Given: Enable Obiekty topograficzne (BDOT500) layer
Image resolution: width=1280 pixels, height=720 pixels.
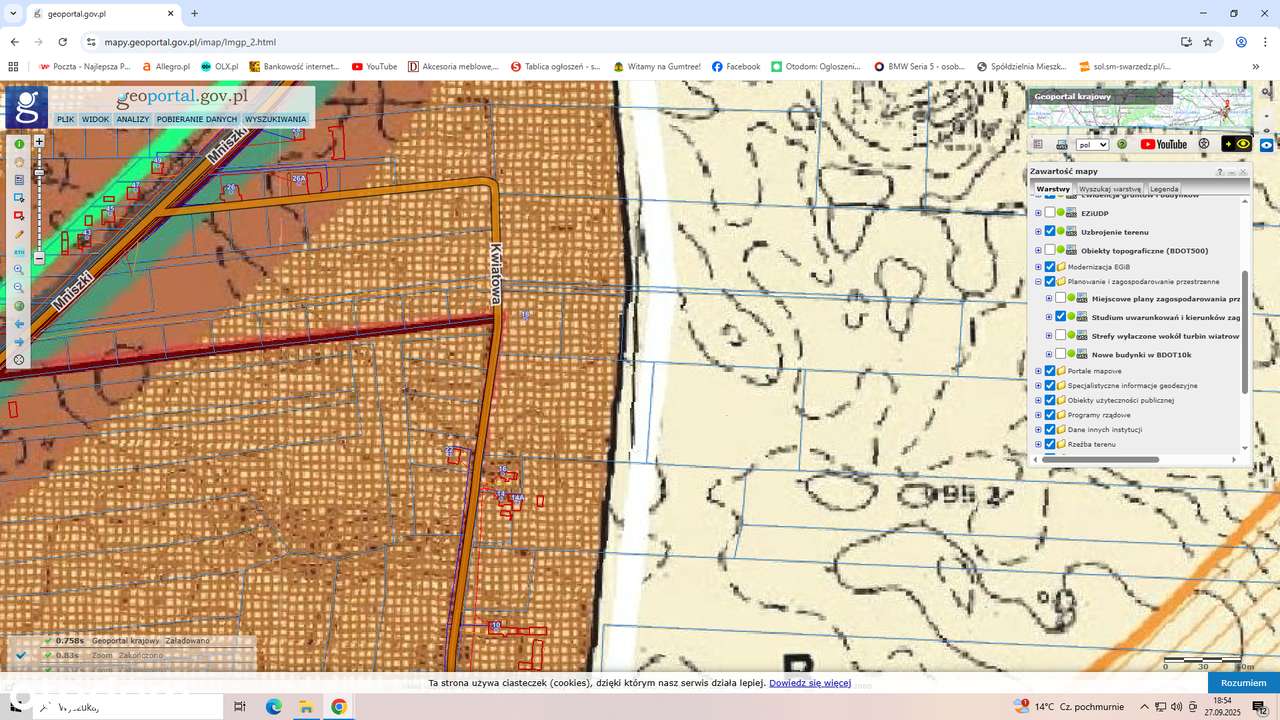Looking at the screenshot, I should point(1050,250).
